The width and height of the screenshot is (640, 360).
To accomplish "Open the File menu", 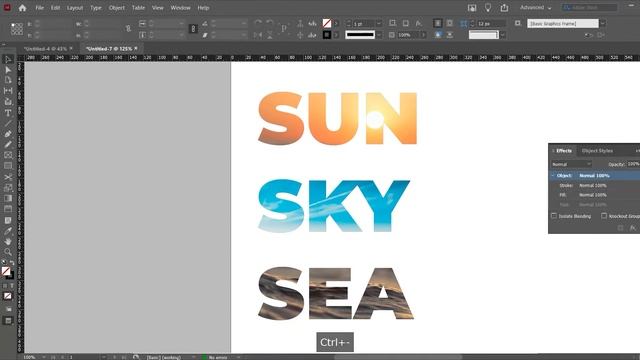I will pos(39,8).
